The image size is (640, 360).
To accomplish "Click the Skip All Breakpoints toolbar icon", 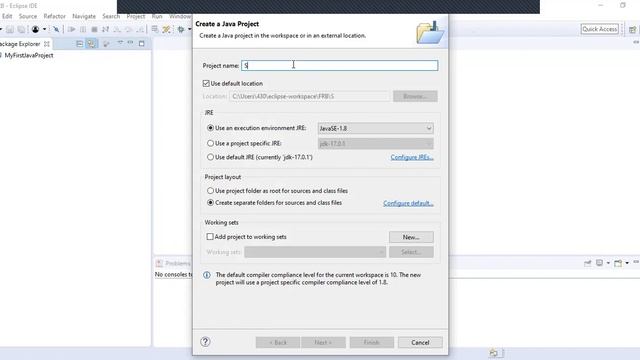I will click(x=56, y=29).
